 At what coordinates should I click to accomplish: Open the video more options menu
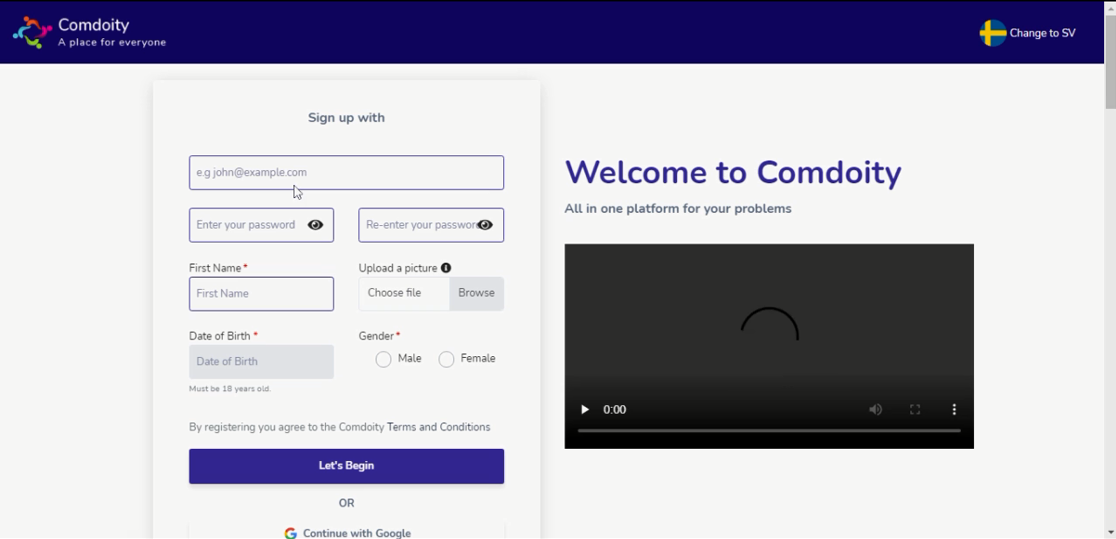(954, 409)
